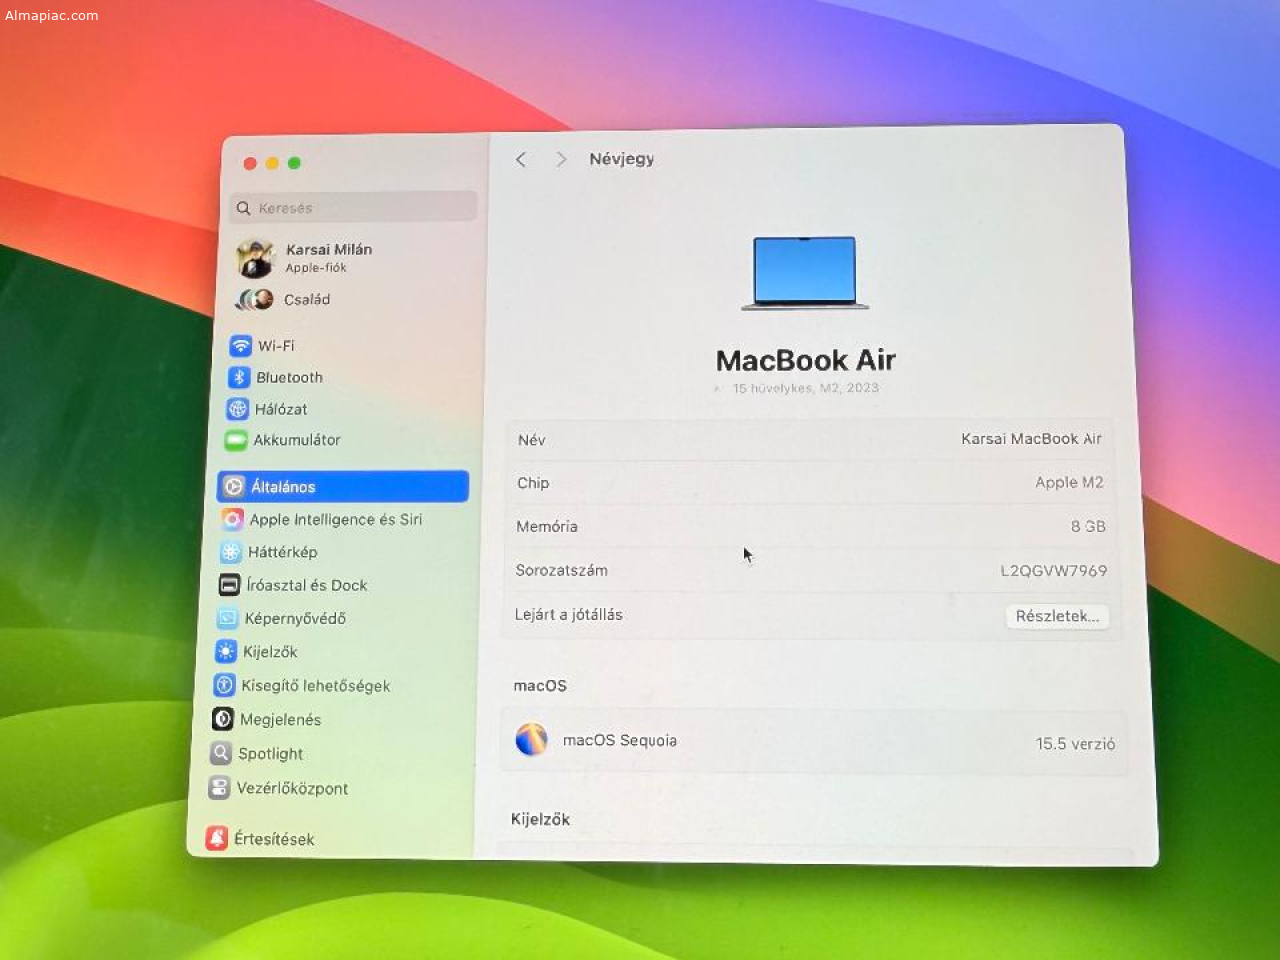This screenshot has height=960, width=1280.
Task: Go forward with the right chevron
Action: tap(561, 160)
